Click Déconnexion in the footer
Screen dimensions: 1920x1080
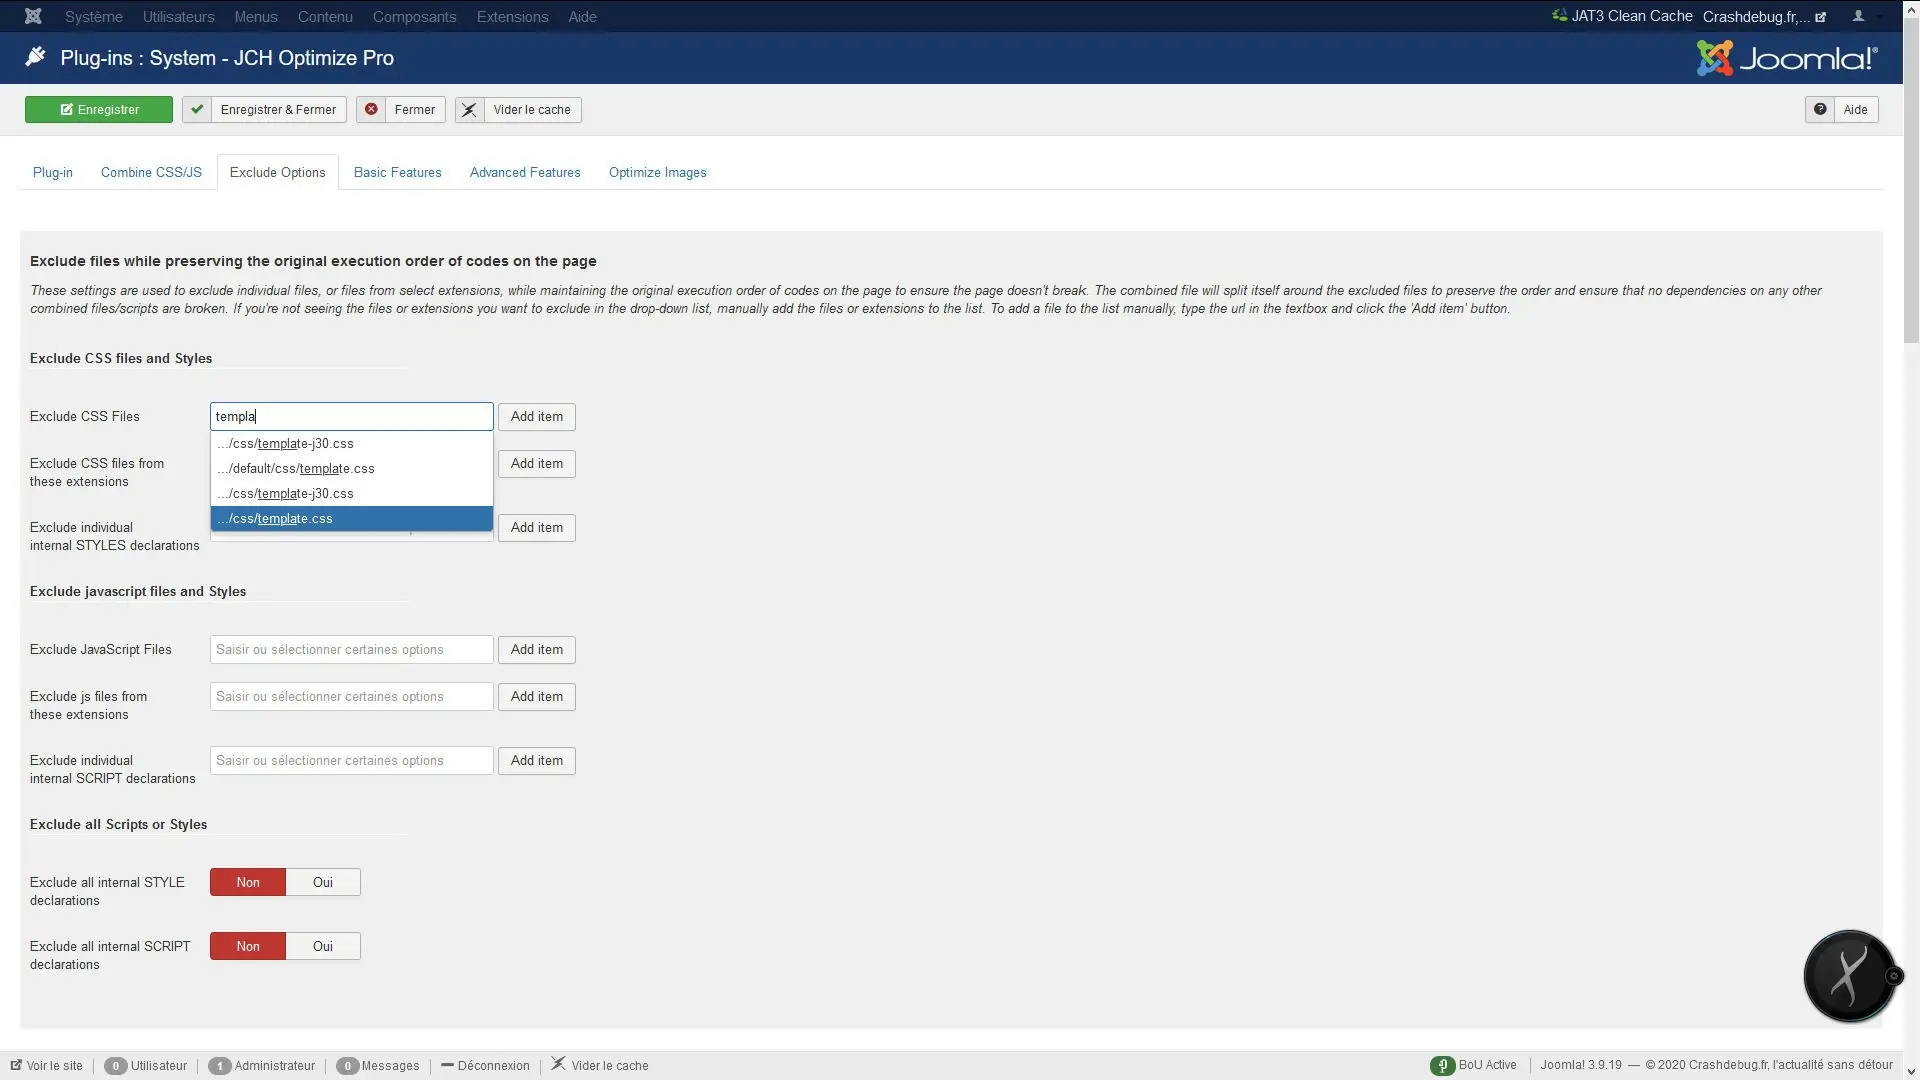click(485, 1065)
